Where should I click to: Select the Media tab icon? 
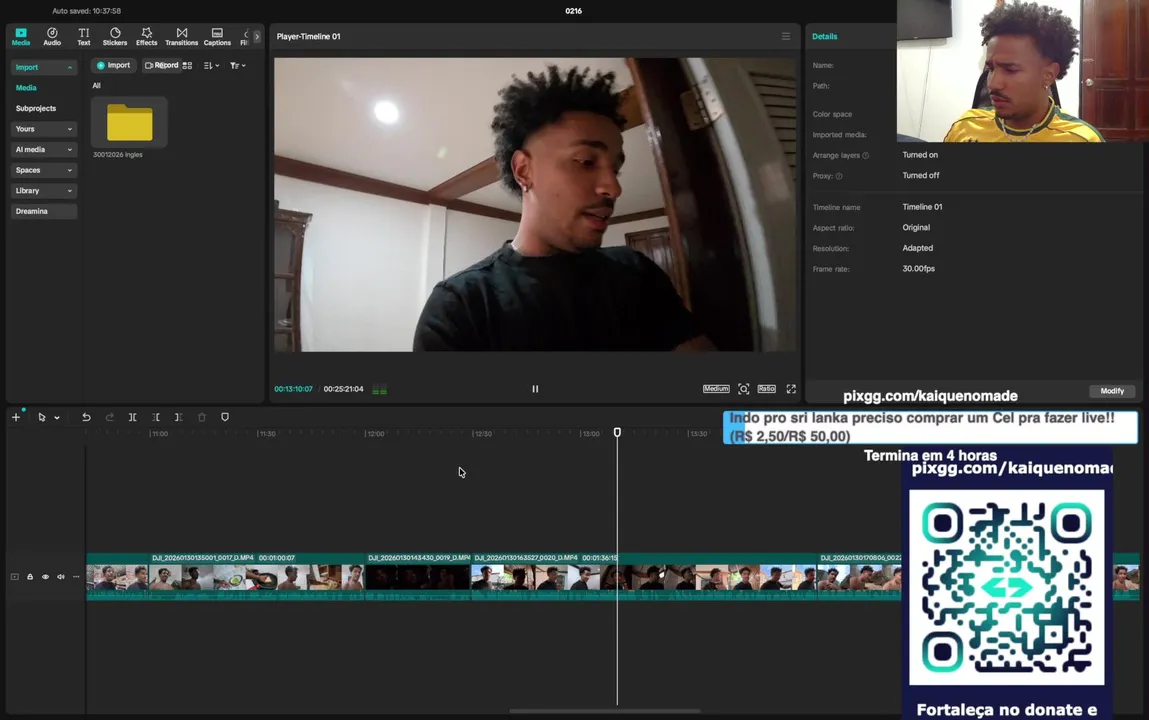point(21,37)
